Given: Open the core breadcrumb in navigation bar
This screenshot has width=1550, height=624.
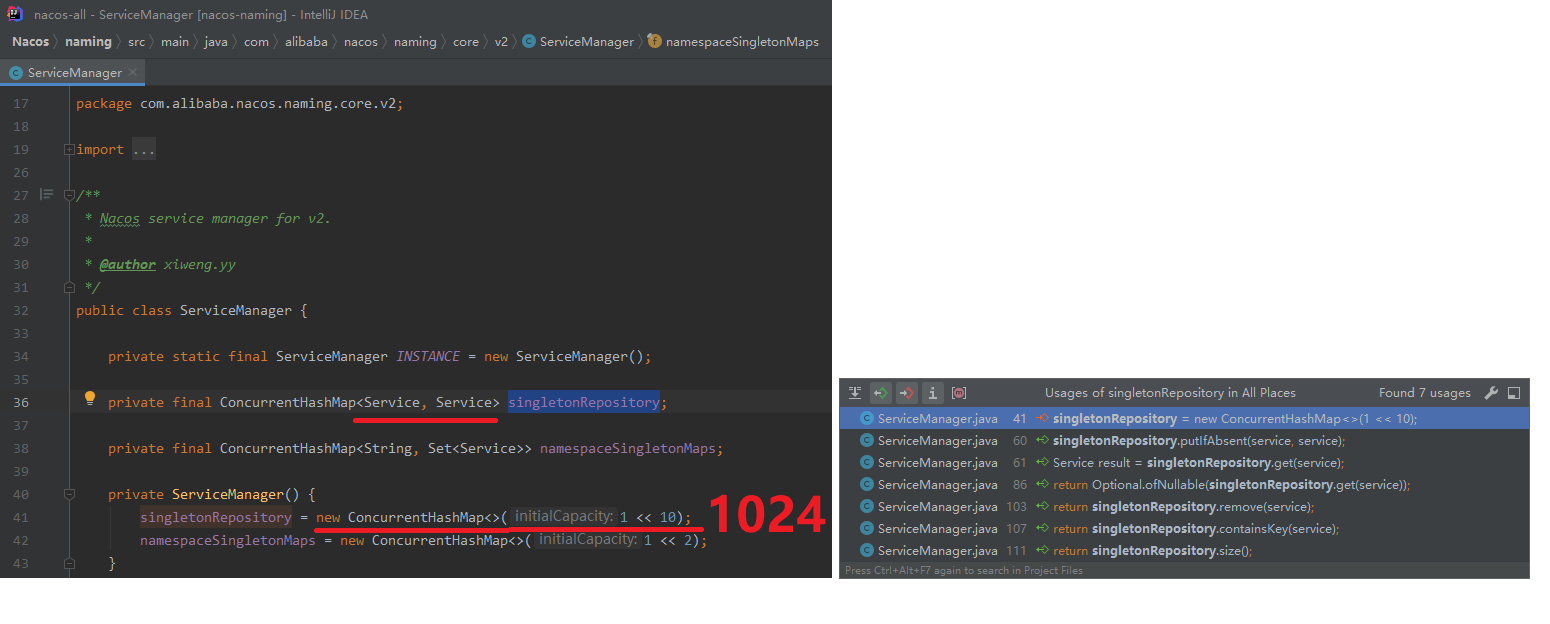Looking at the screenshot, I should coord(466,42).
